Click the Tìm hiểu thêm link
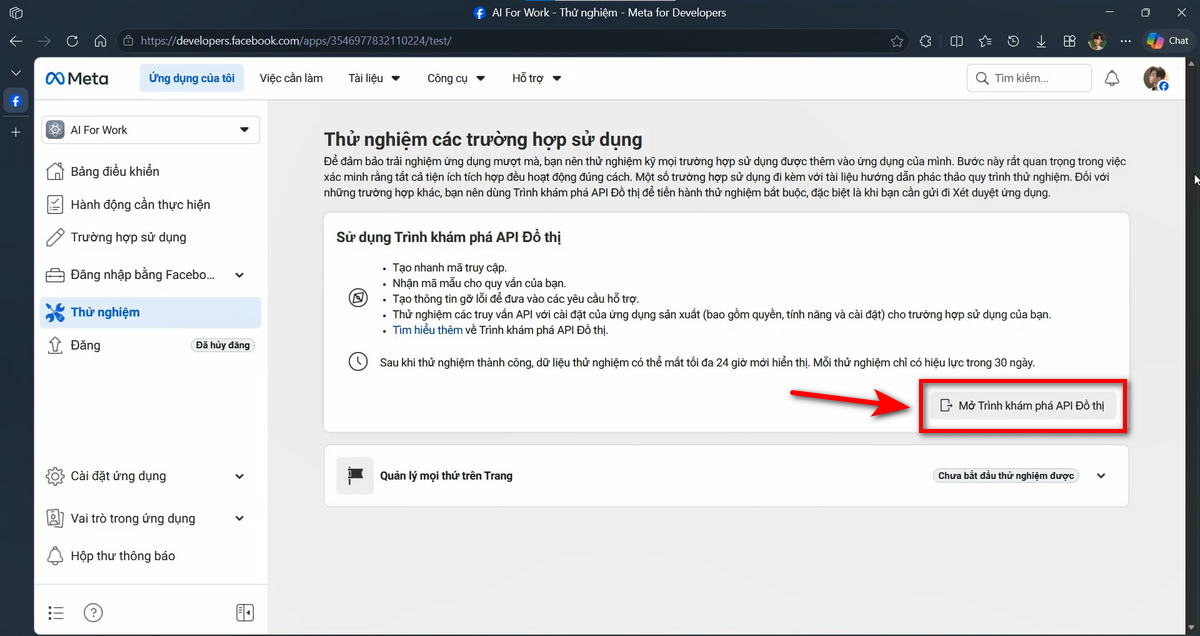 428,330
